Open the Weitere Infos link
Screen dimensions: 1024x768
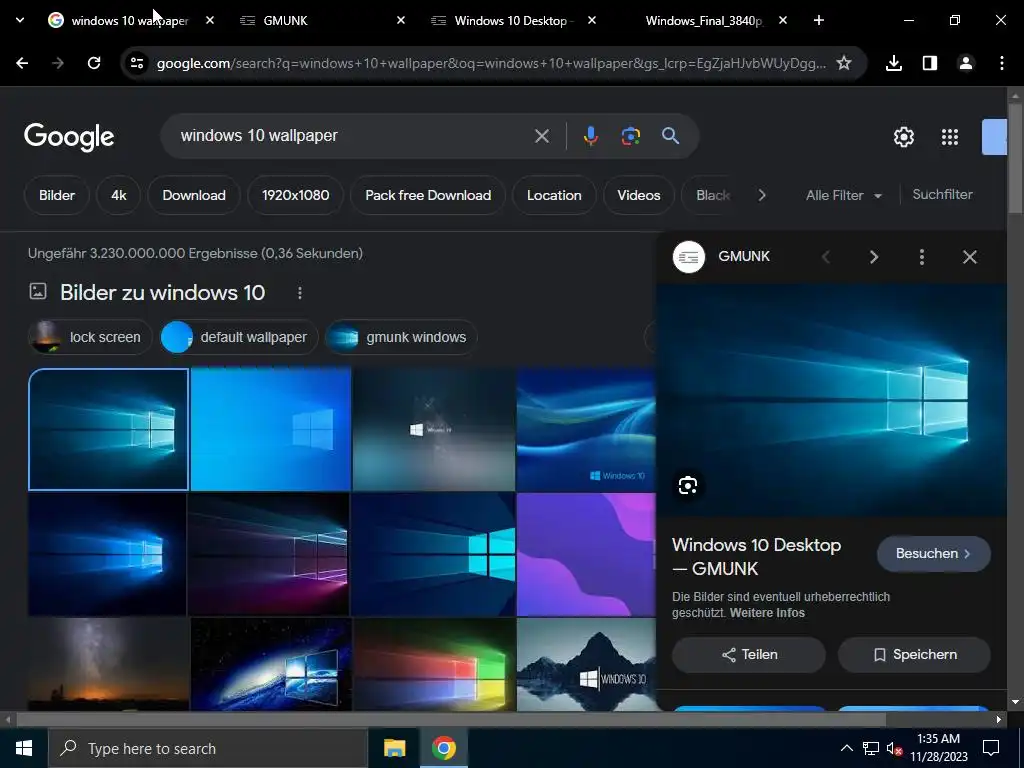pyautogui.click(x=767, y=613)
